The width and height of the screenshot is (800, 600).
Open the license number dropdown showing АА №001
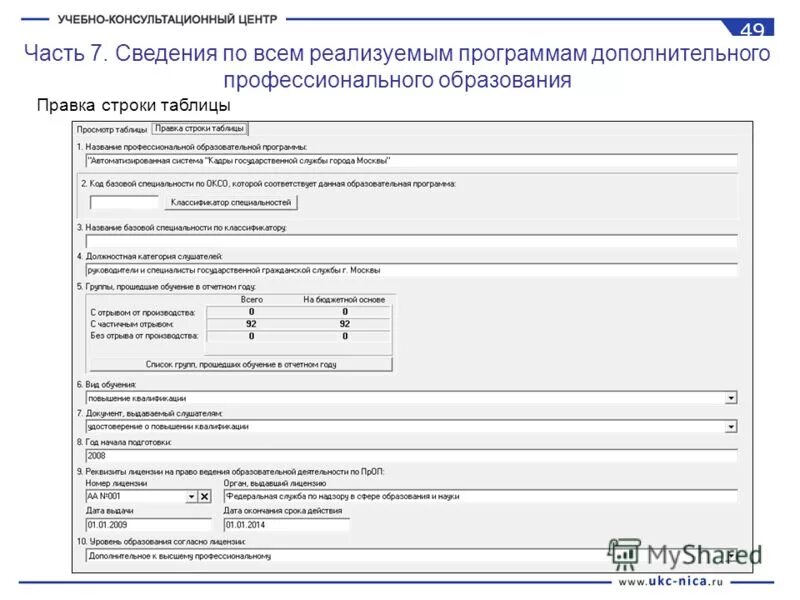coord(193,495)
